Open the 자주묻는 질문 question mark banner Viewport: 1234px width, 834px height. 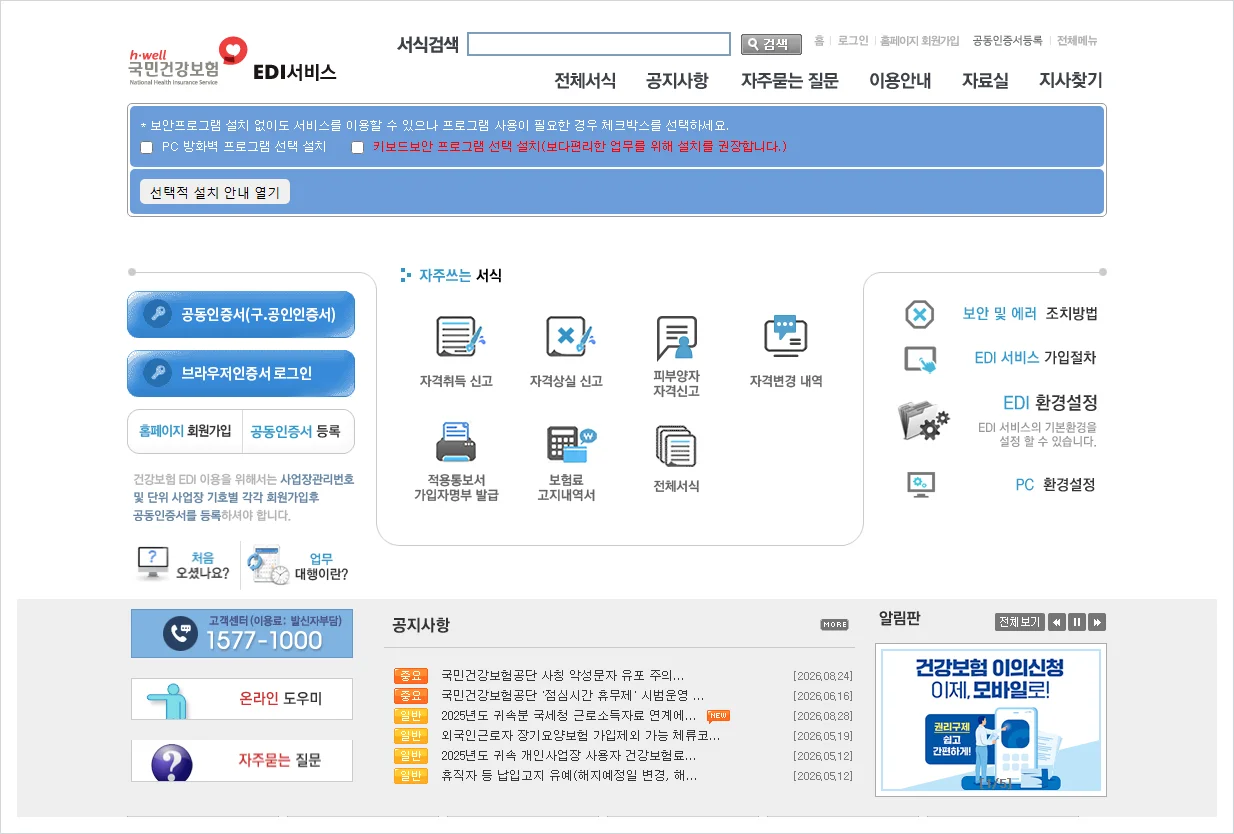[242, 761]
